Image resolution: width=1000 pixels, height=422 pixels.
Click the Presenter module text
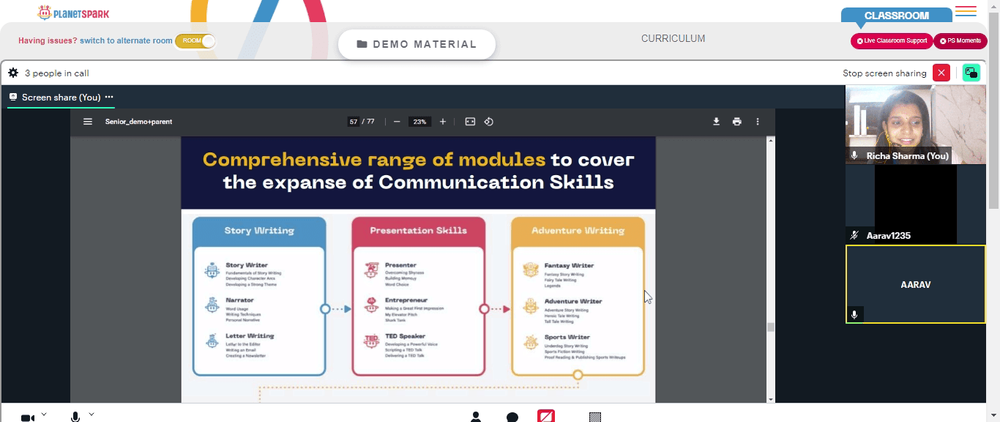401,265
